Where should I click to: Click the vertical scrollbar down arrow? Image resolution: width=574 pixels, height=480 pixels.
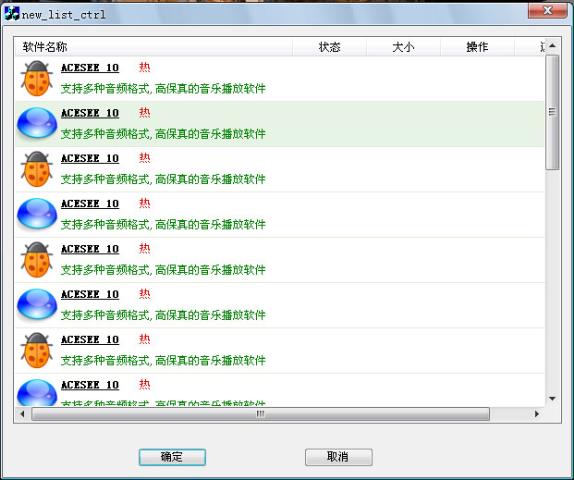[x=552, y=398]
